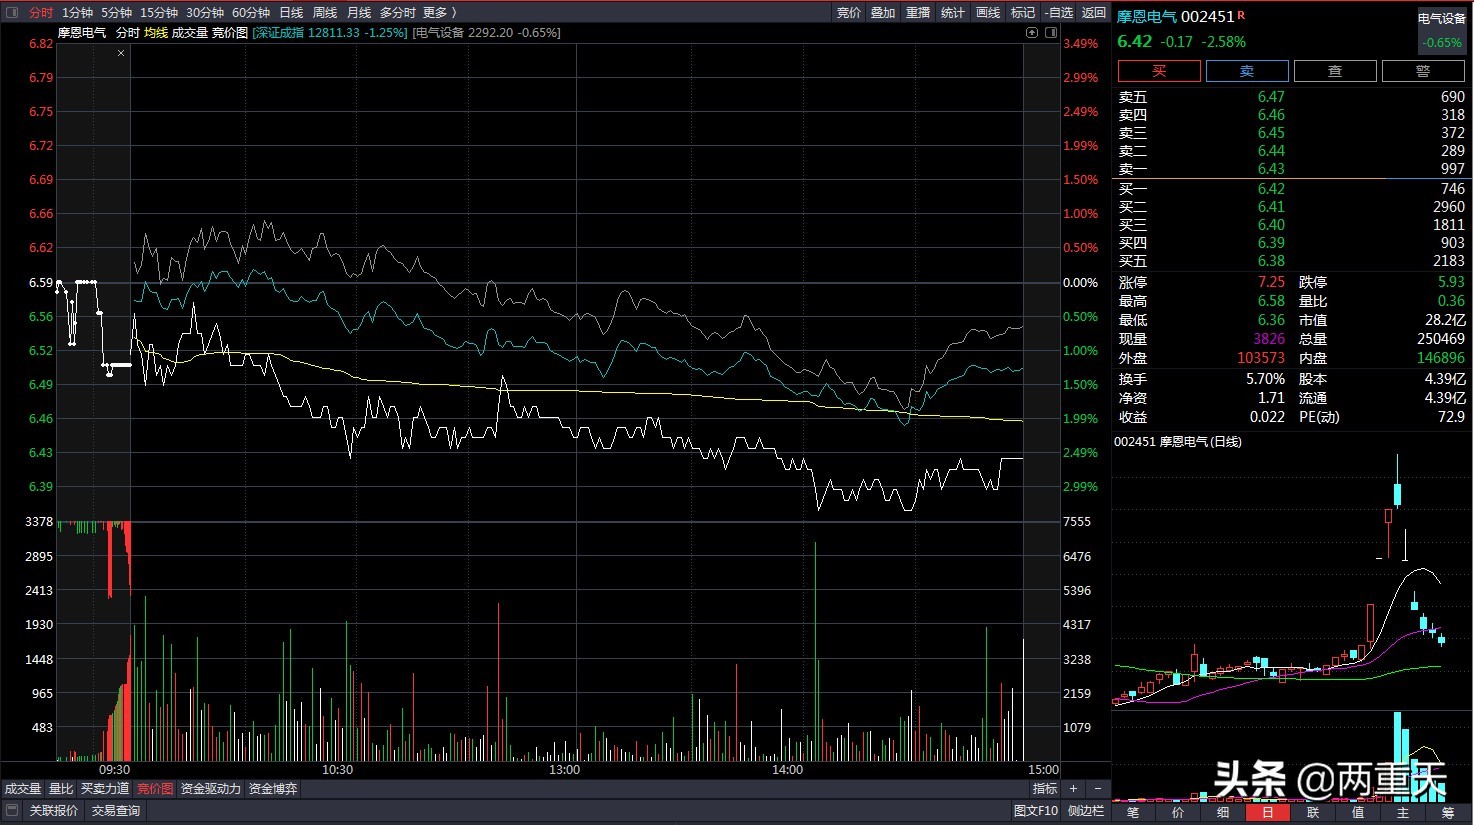The image size is (1474, 825).
Task: Select the 主 tab in bottom right
Action: 1403,812
